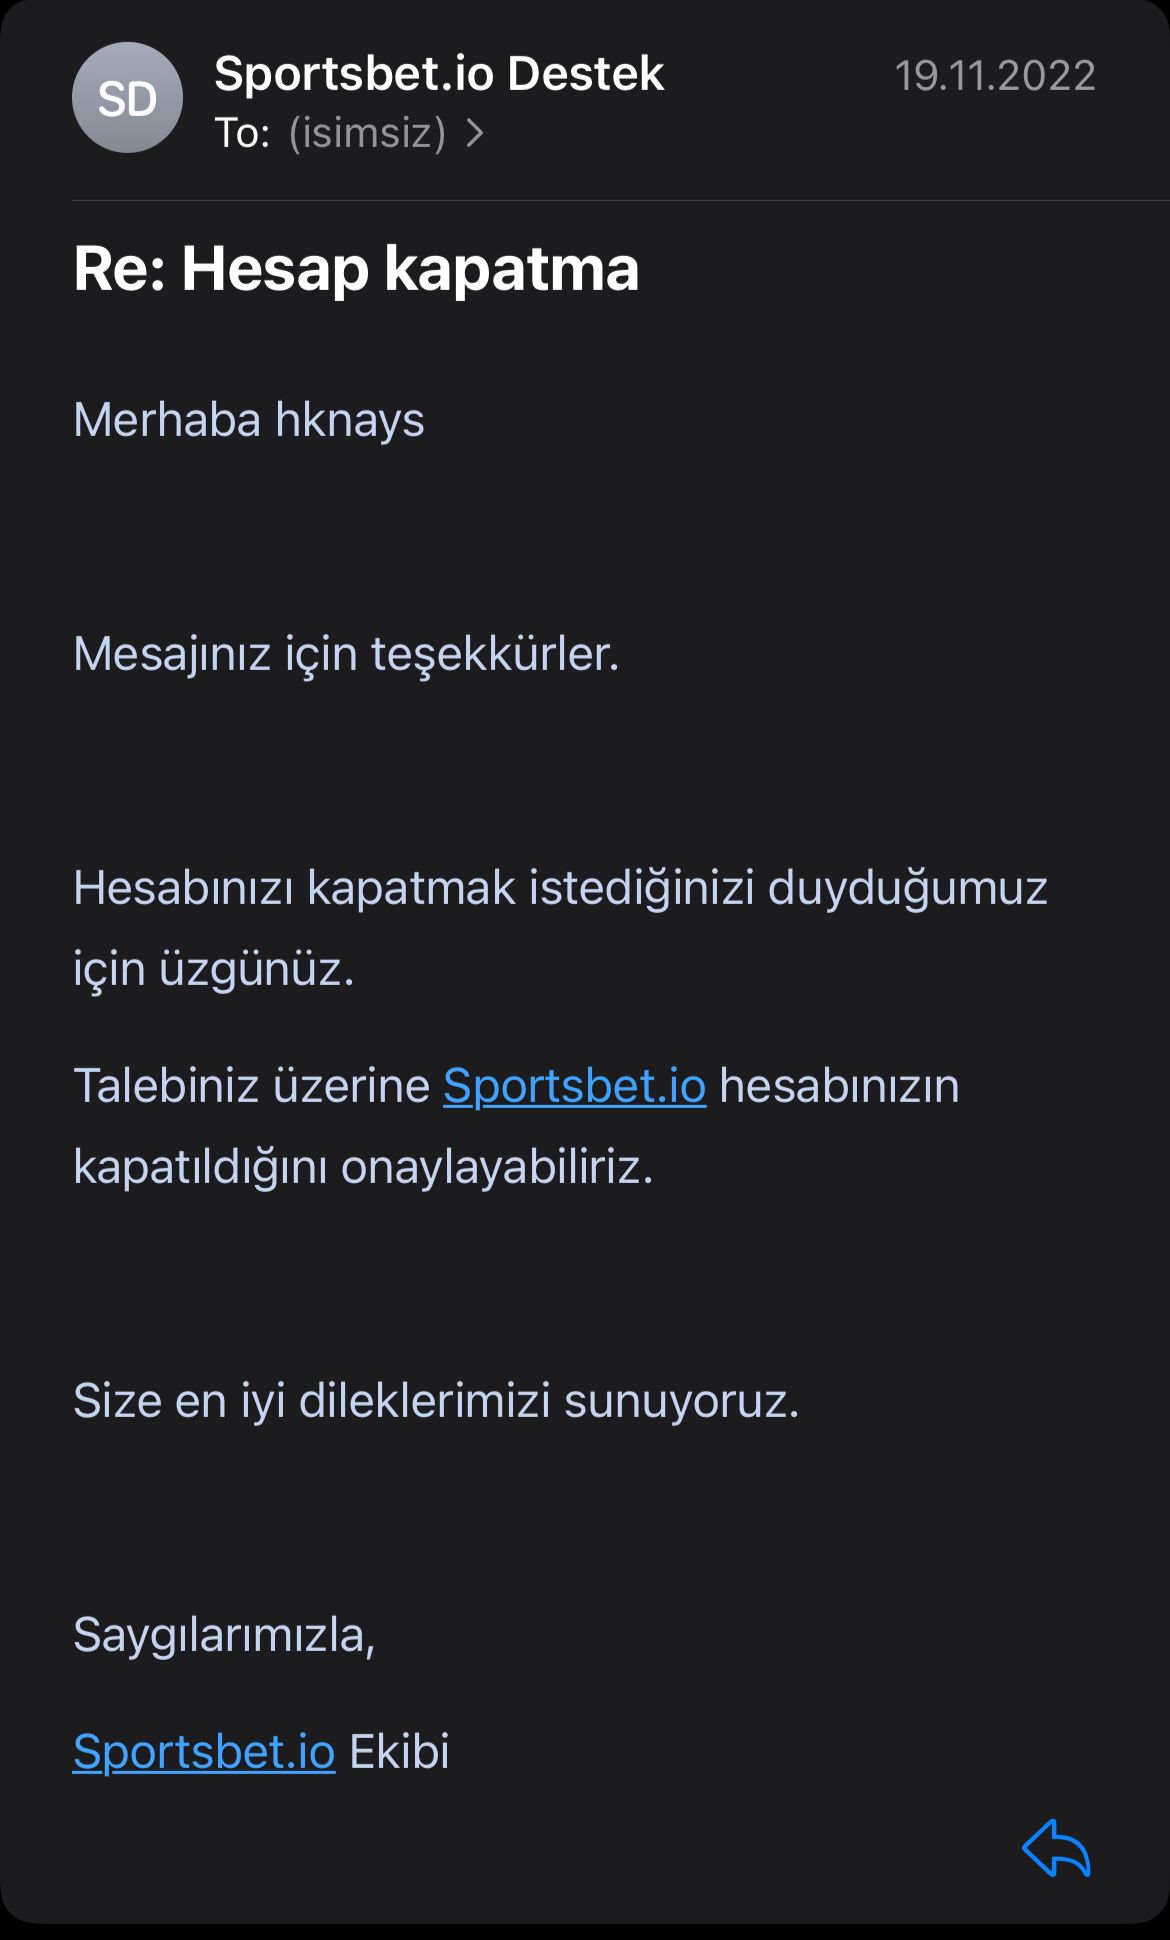Click the 19.11.2022 date stamp

click(995, 76)
